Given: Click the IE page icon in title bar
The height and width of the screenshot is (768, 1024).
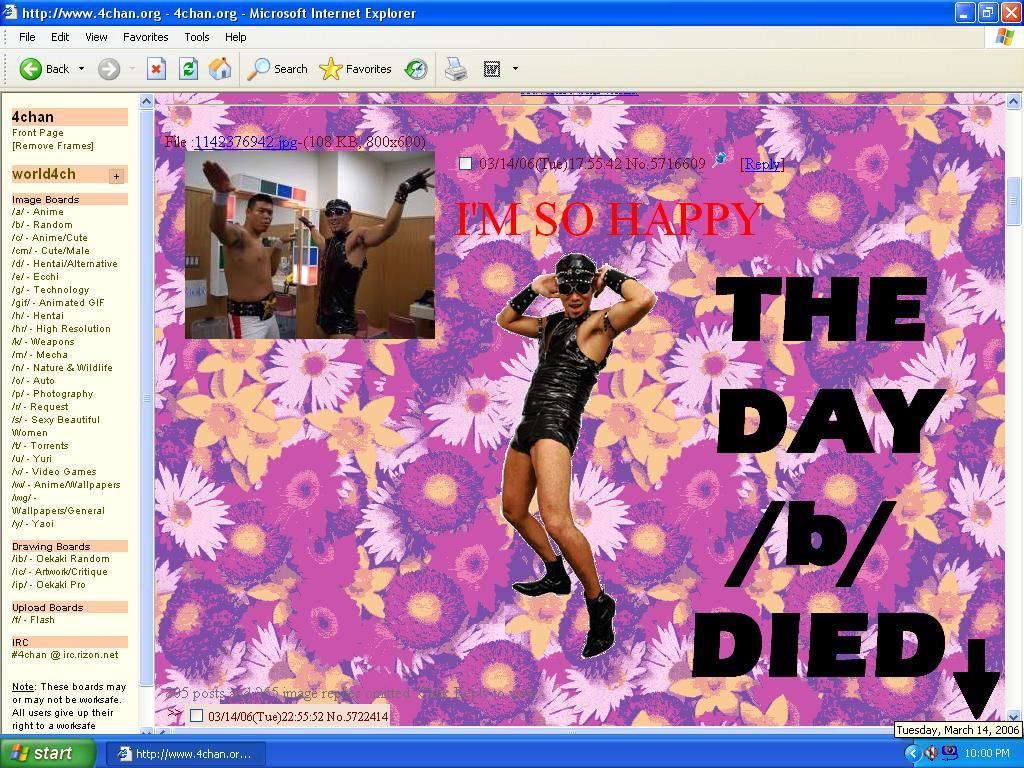Looking at the screenshot, I should coord(10,12).
